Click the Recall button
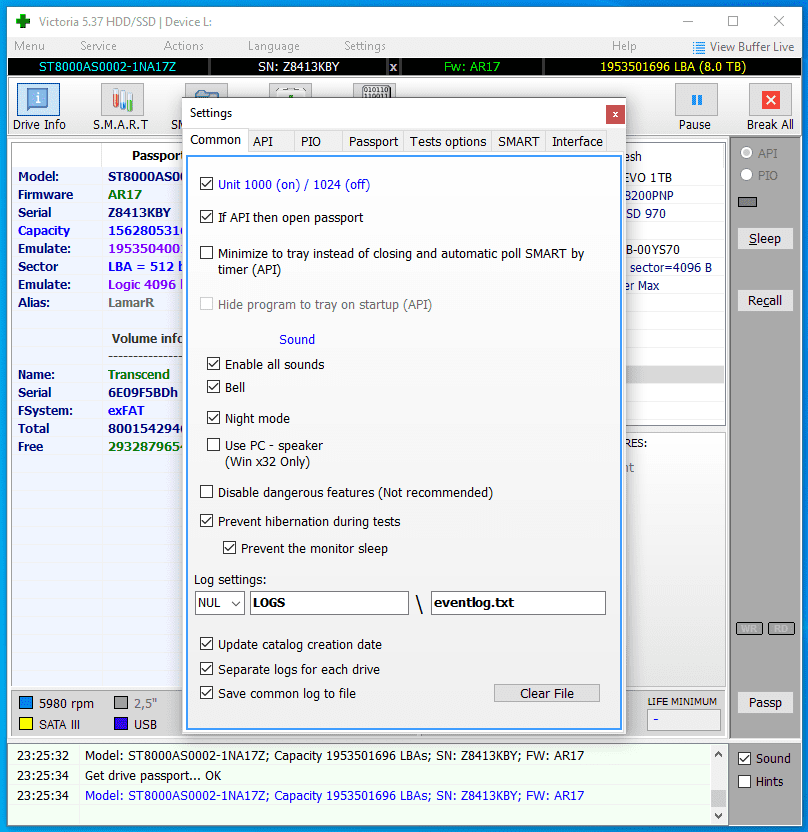 pos(765,300)
